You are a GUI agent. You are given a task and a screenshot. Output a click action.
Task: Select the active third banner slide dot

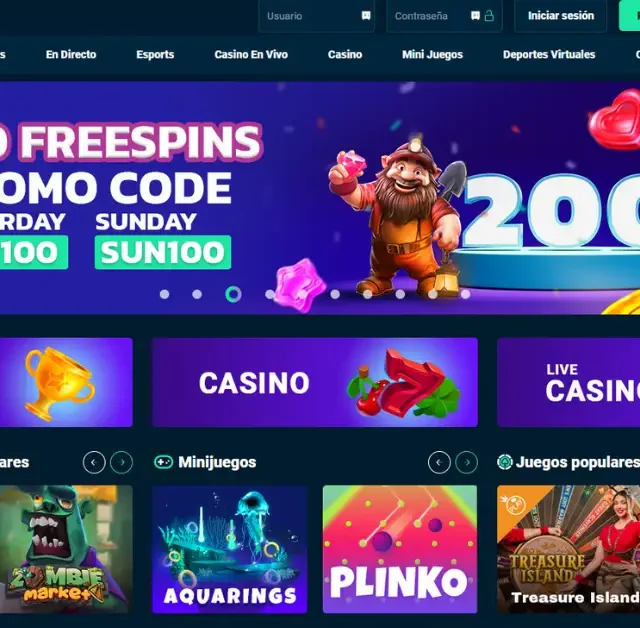233,294
